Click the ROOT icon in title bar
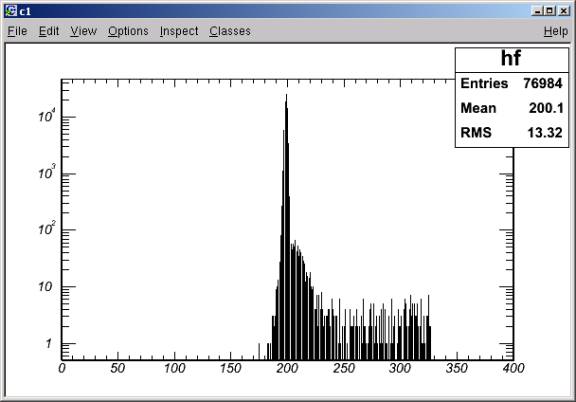This screenshot has width=576, height=402. [x=11, y=11]
